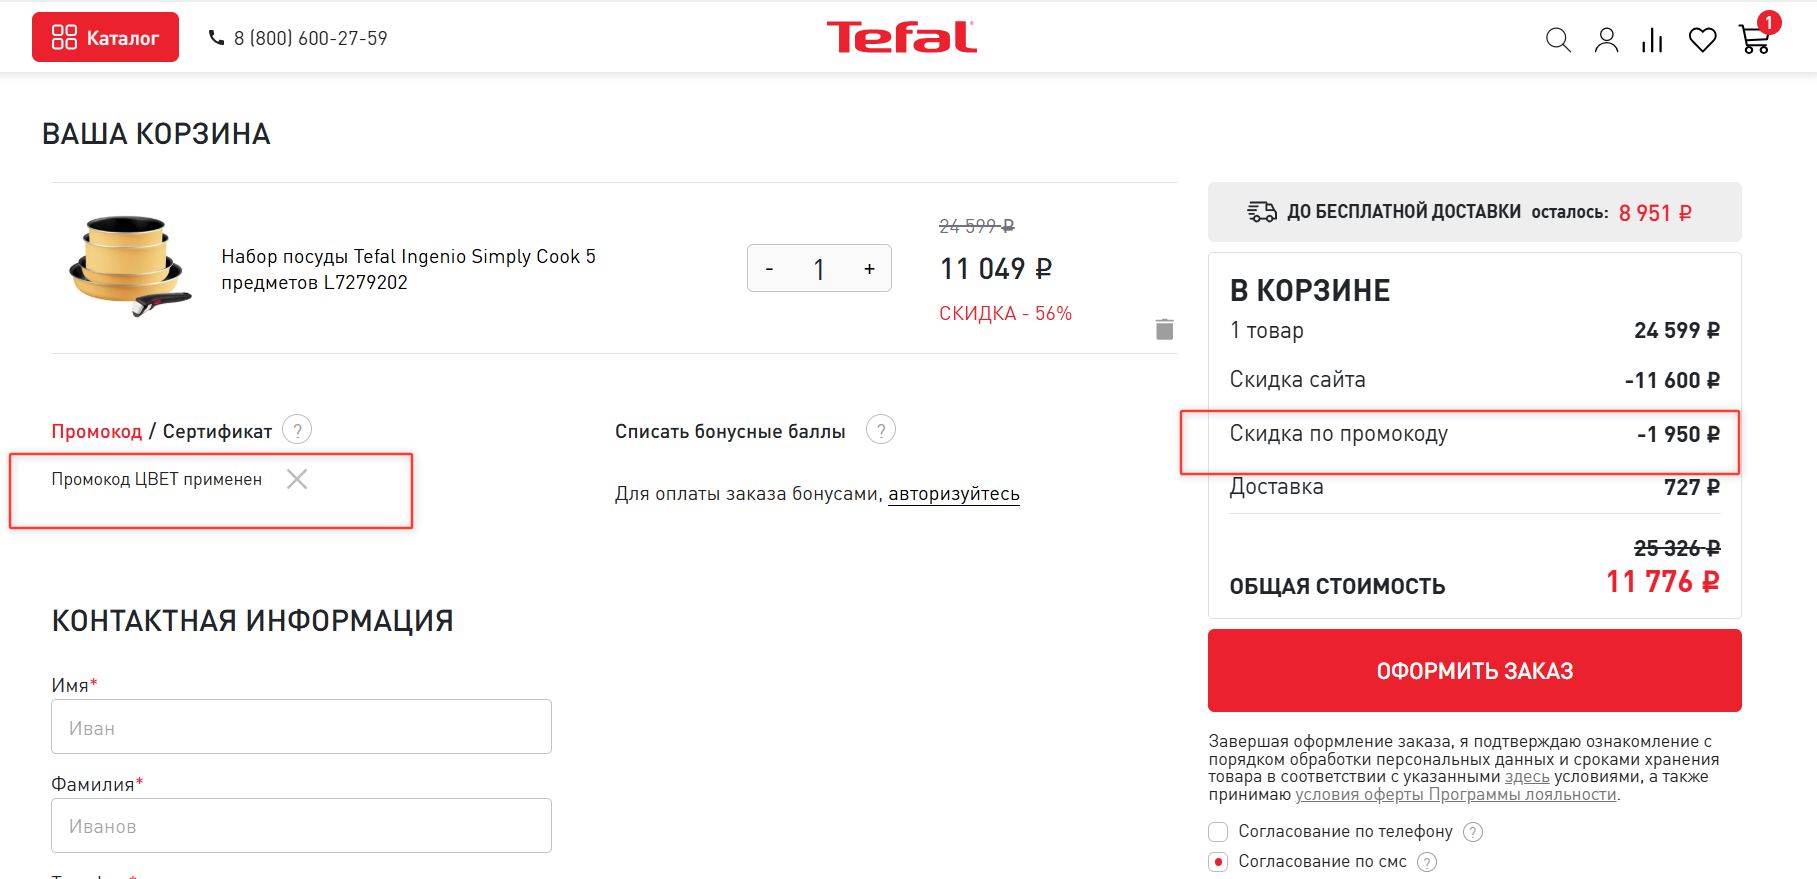Open the user account profile icon
1817x879 pixels.
1606,40
